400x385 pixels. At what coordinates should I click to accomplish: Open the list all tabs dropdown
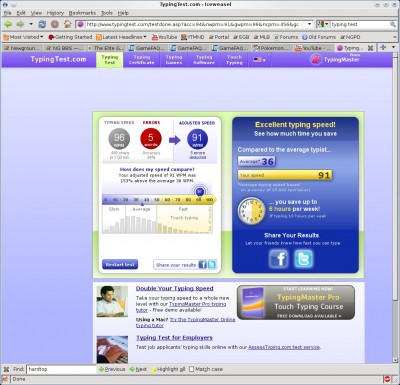tap(394, 47)
